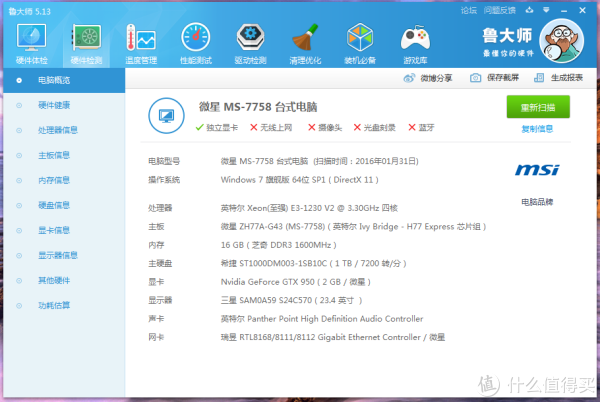The width and height of the screenshot is (600, 402).
Task: Click the Xeon E3-1230 V2 processor value
Action: (x=309, y=208)
